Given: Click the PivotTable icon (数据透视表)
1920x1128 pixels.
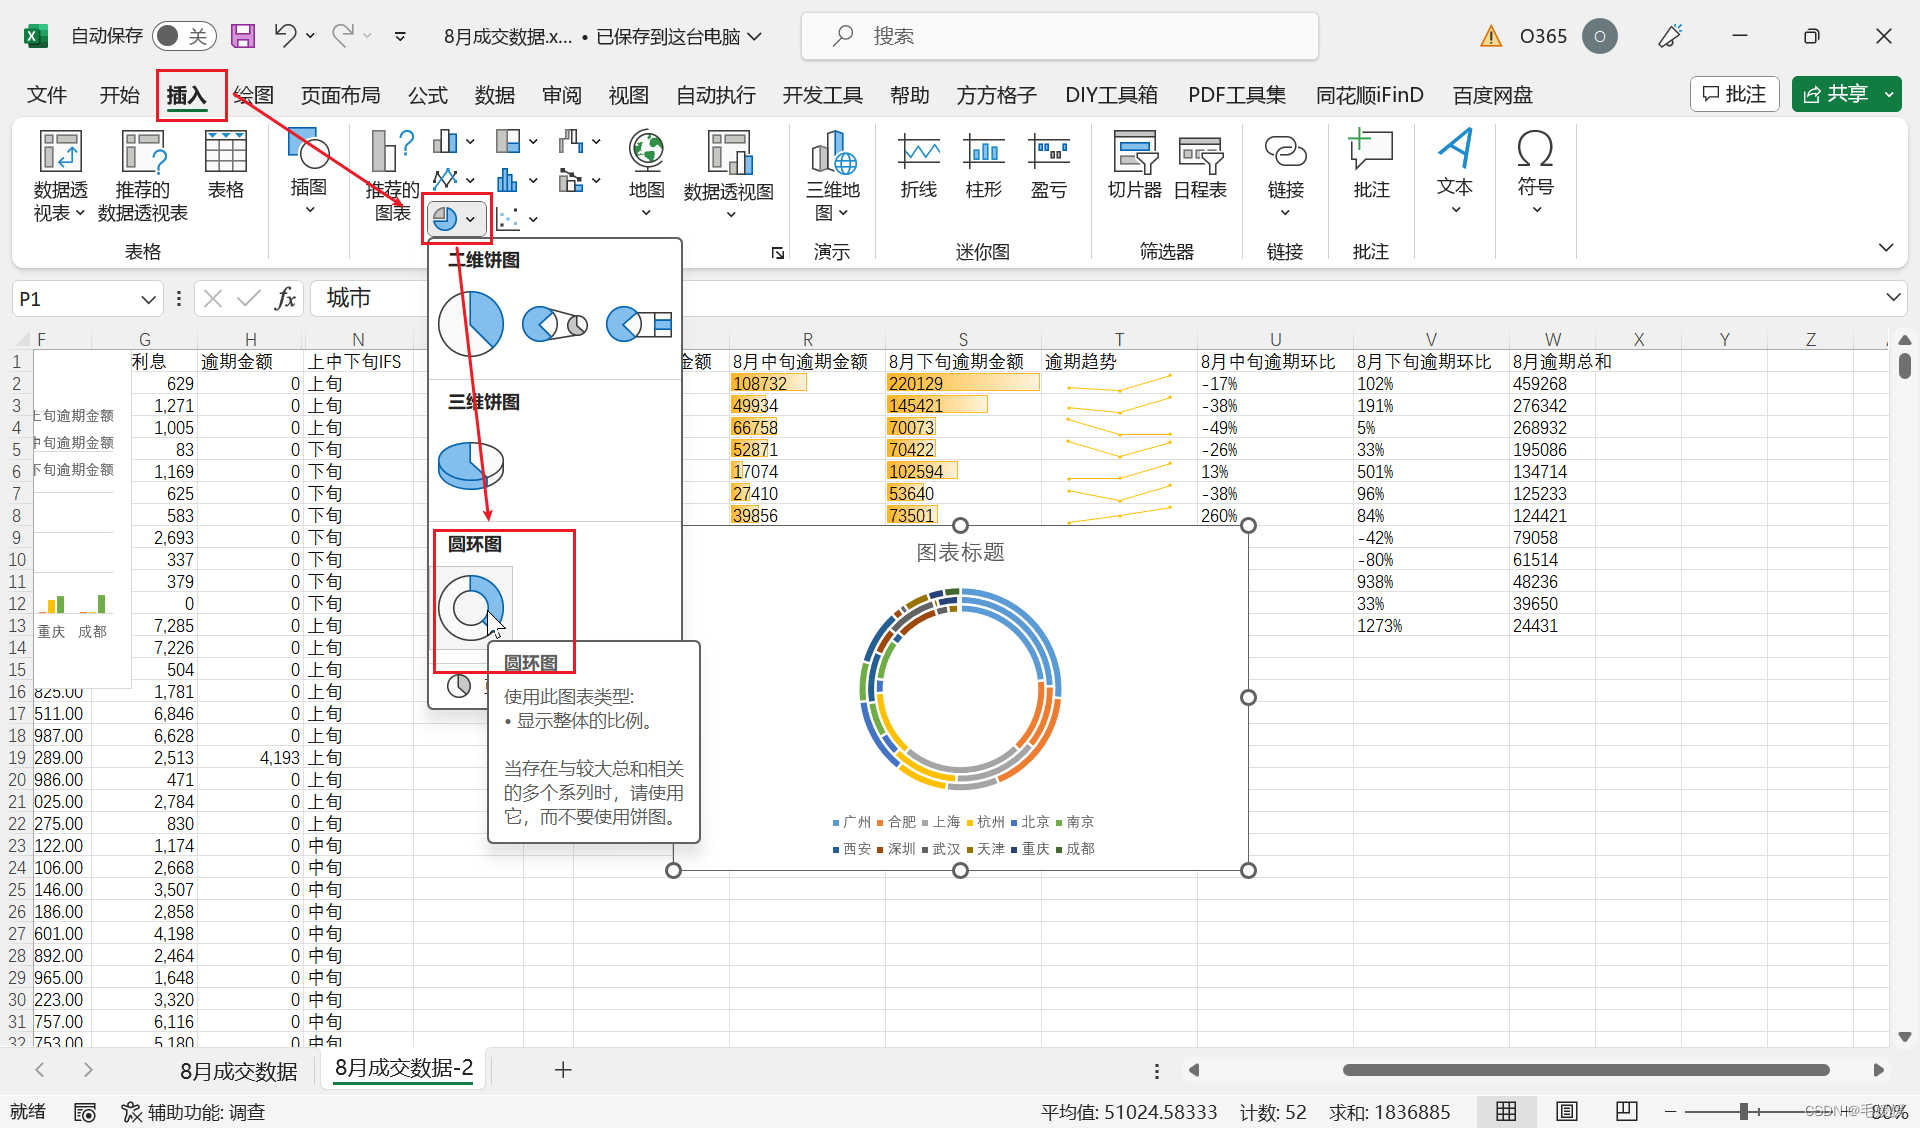Looking at the screenshot, I should (x=60, y=176).
